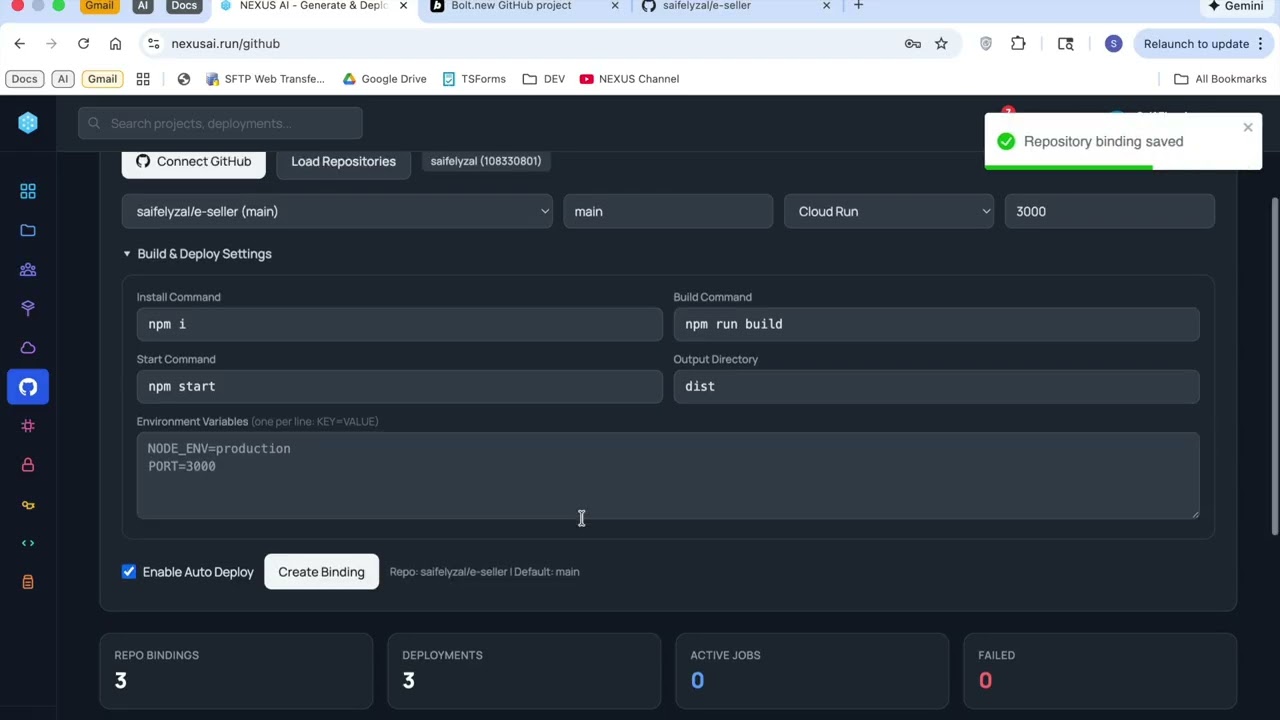Screen dimensions: 1280x720
Task: Click the Environment Variables text area
Action: (668, 476)
